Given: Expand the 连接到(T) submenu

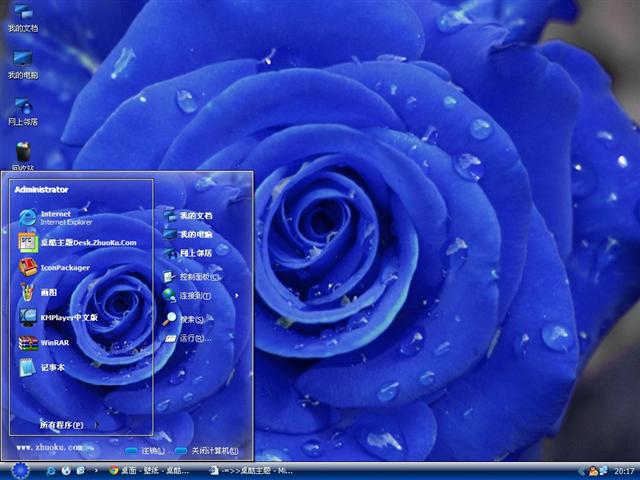Looking at the screenshot, I should click(x=195, y=296).
